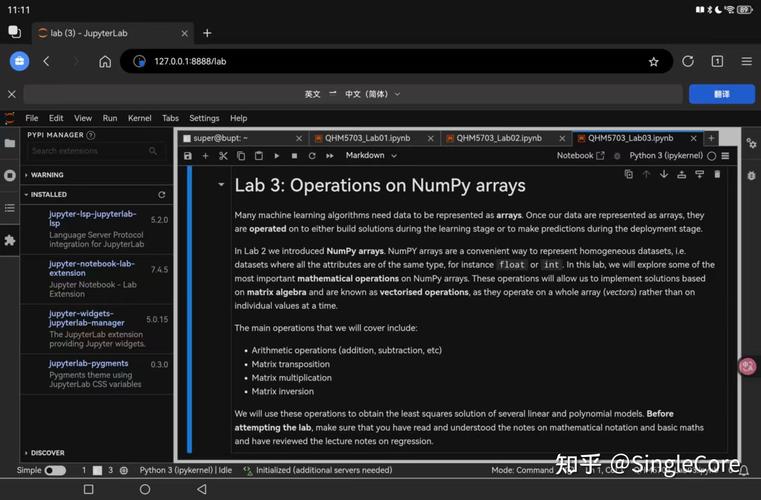Delete the cell using the trash icon
The width and height of the screenshot is (761, 500).
coord(717,174)
